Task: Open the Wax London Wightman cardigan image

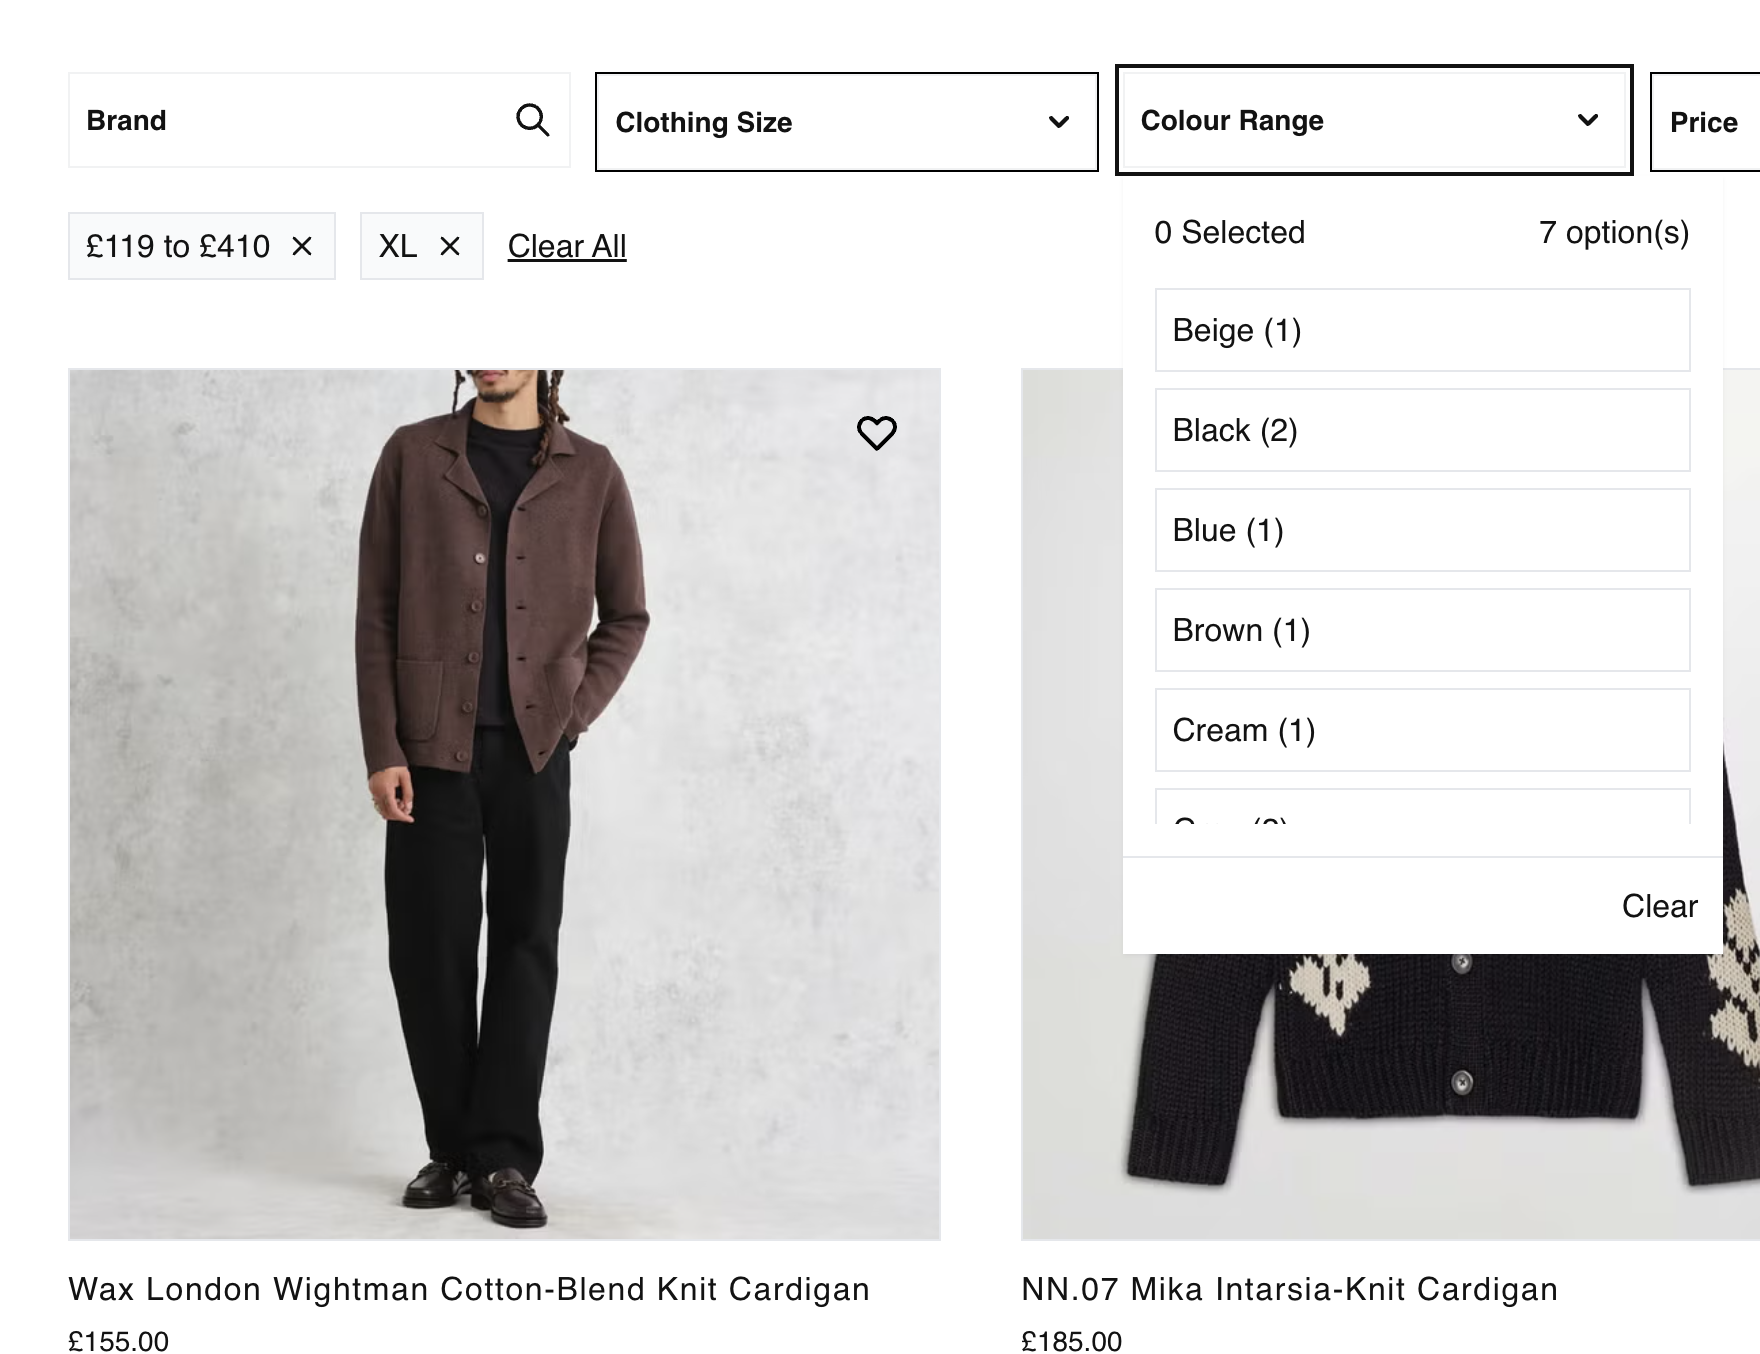Action: point(504,804)
